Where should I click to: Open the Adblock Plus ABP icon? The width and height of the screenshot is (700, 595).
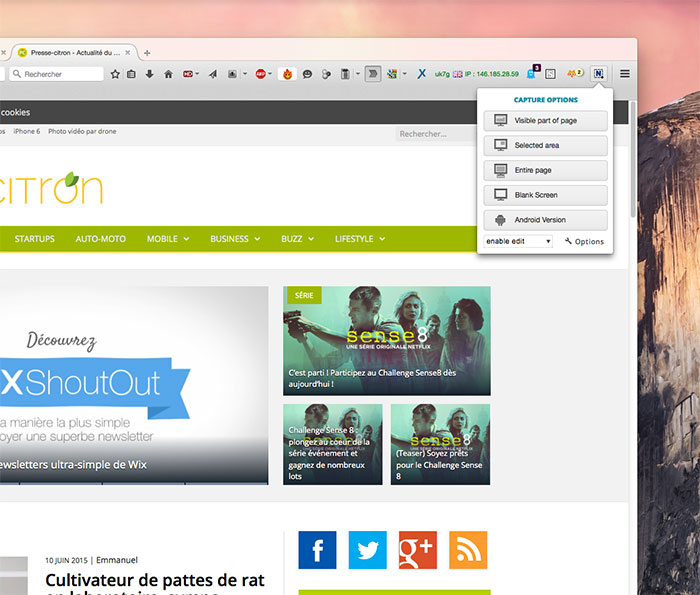coord(261,74)
